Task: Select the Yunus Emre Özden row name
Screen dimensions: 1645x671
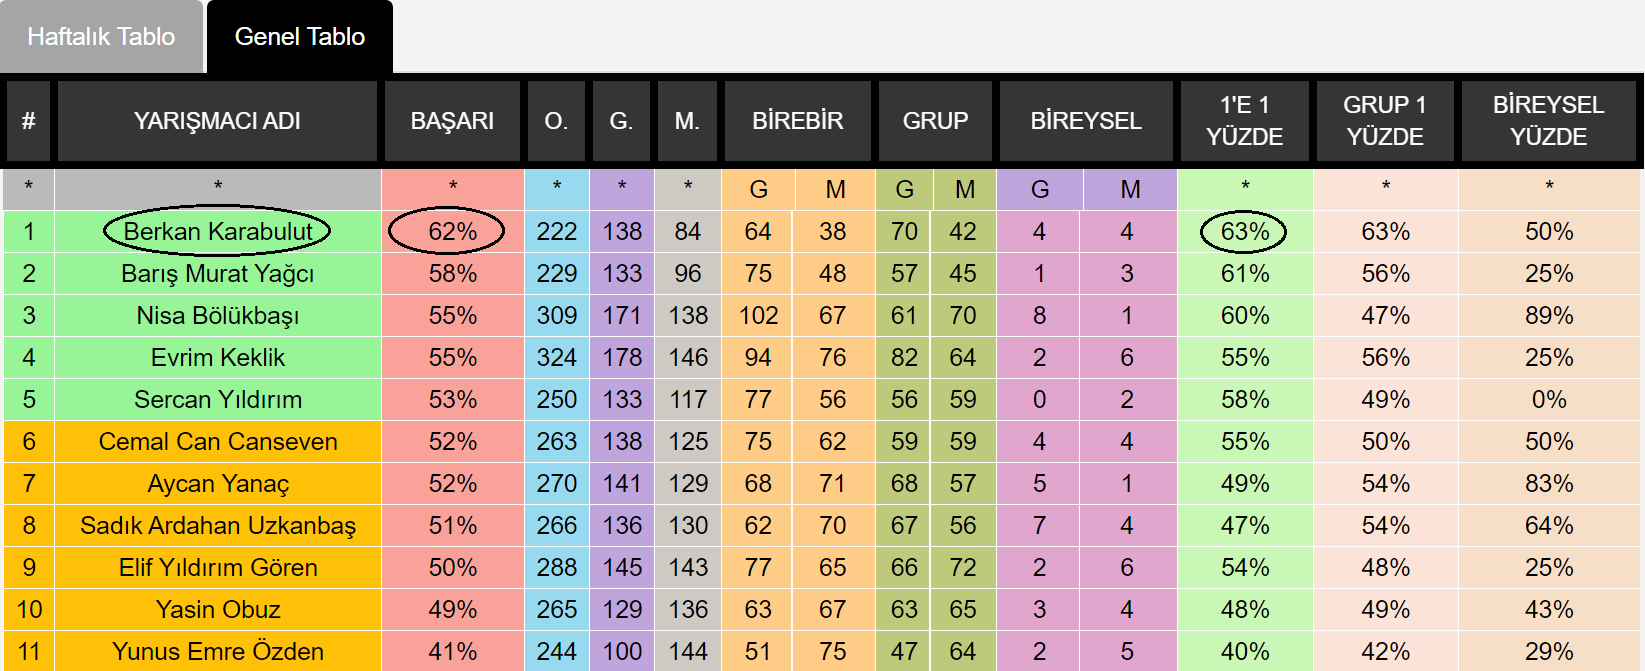Action: coord(218,652)
